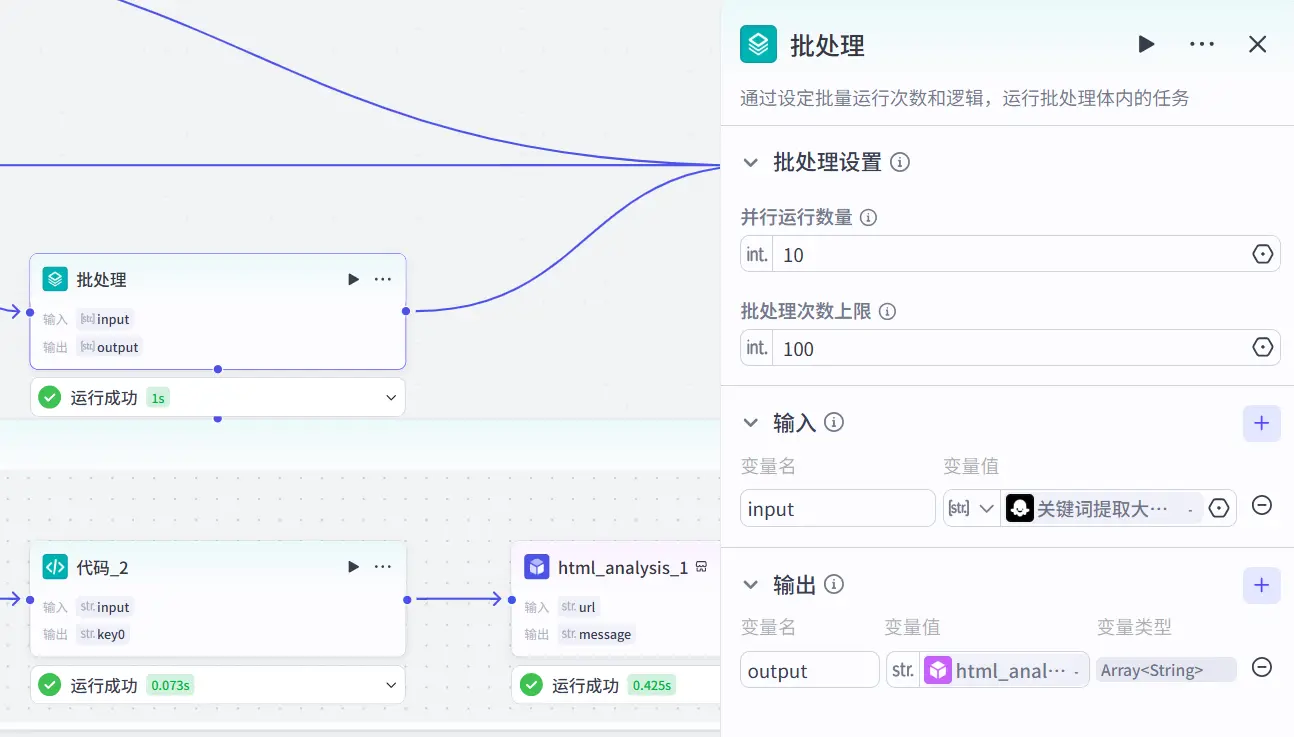The width and height of the screenshot is (1294, 737).
Task: Select the 关键词提取大模型 variable reference
Action: tap(1100, 507)
